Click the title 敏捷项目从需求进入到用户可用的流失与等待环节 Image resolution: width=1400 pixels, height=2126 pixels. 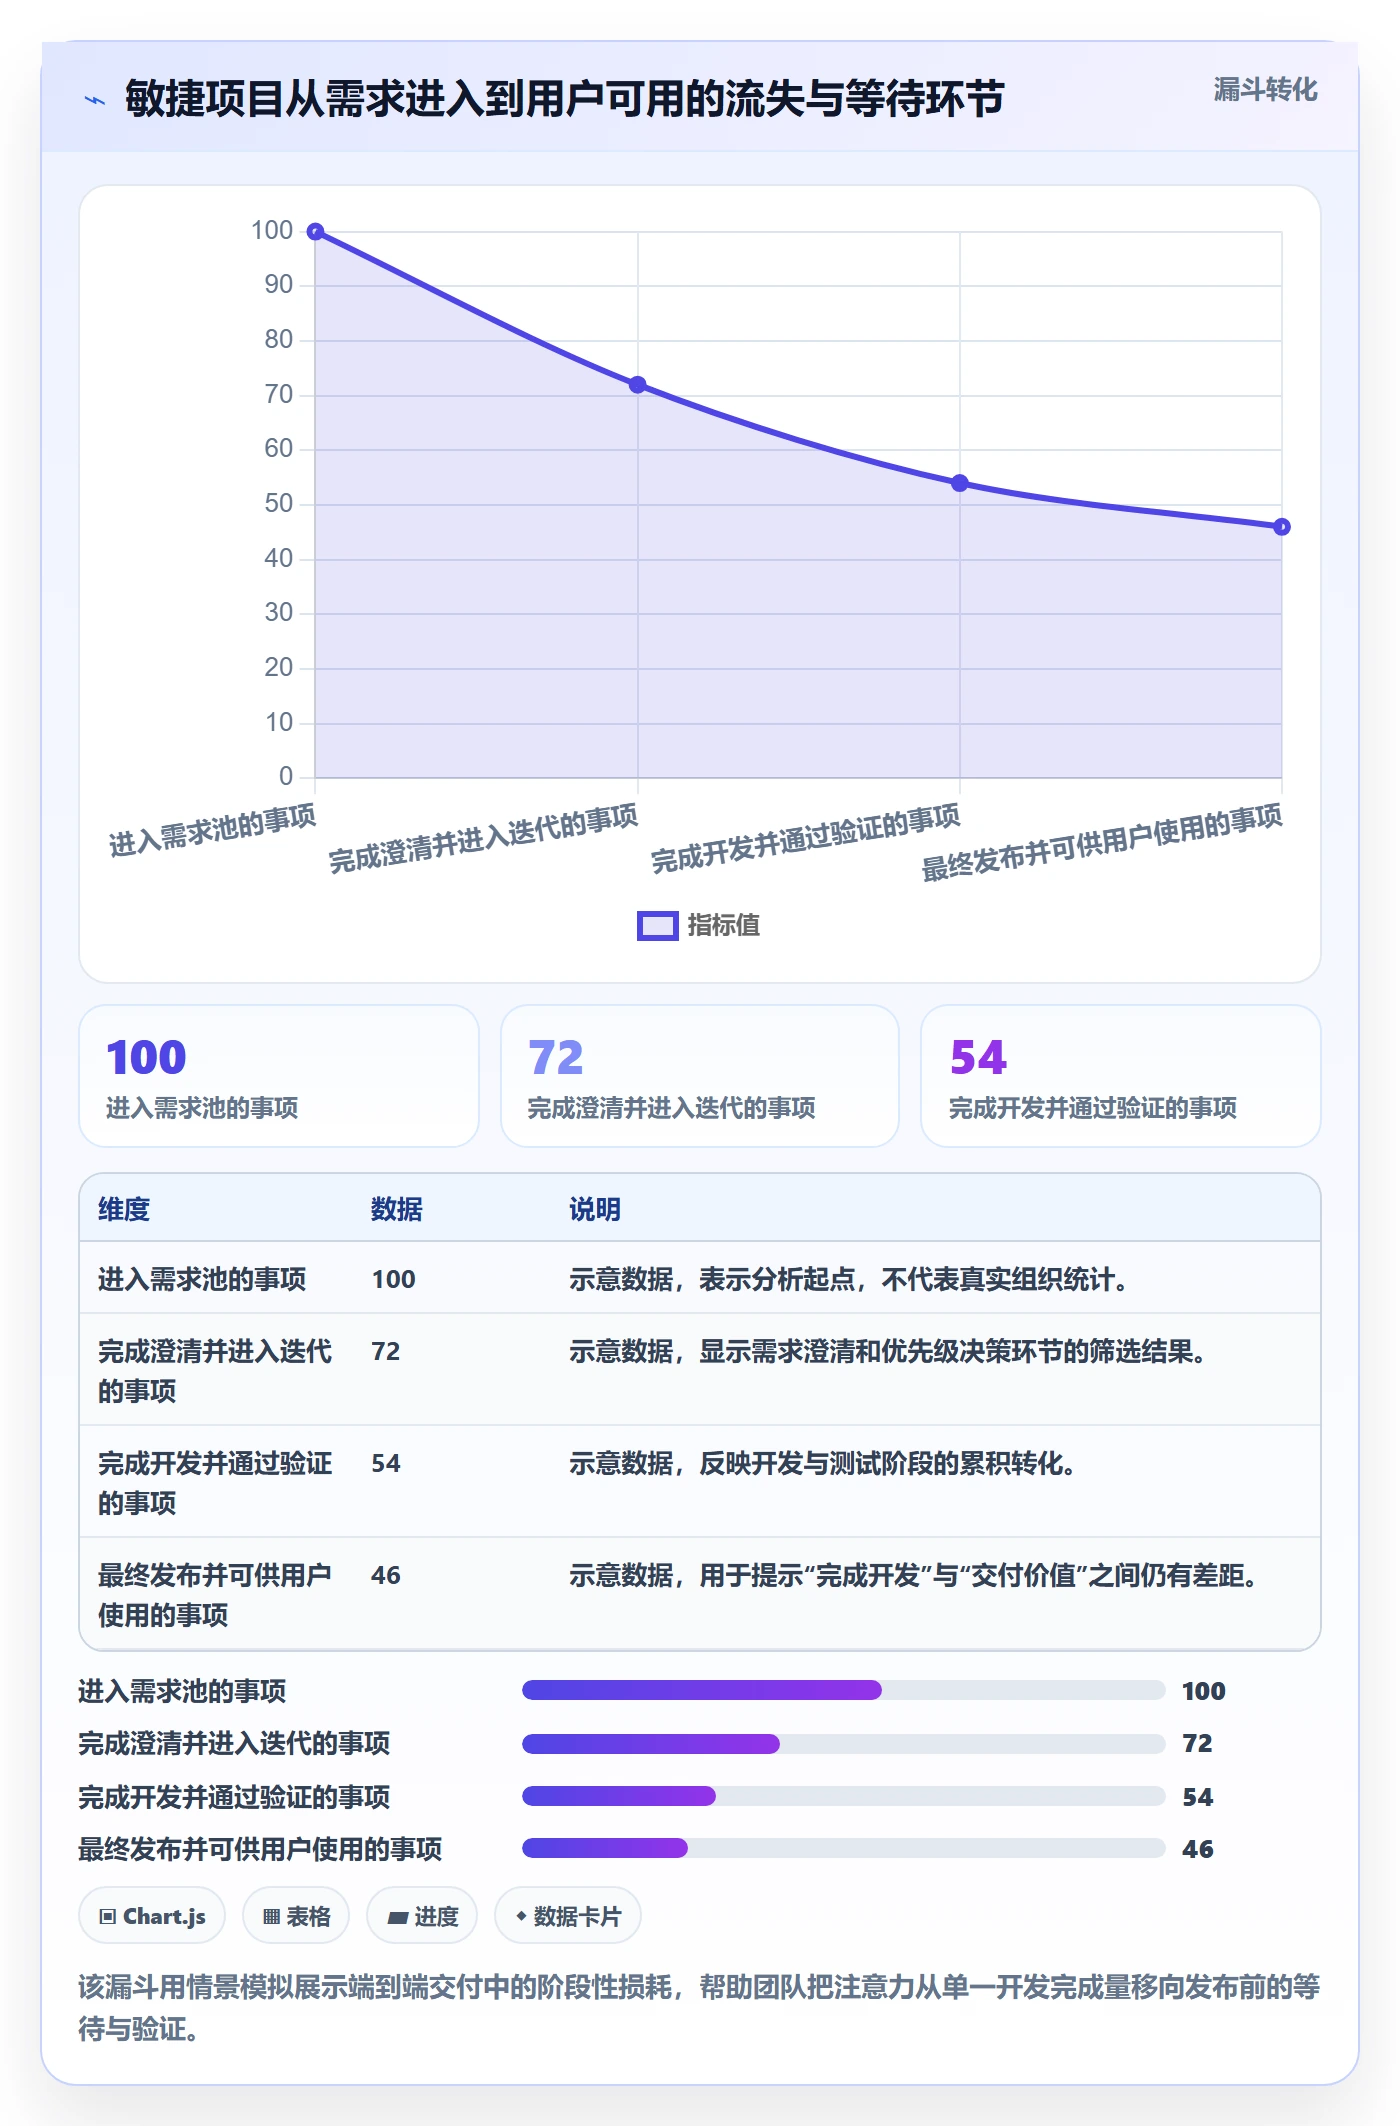(564, 100)
